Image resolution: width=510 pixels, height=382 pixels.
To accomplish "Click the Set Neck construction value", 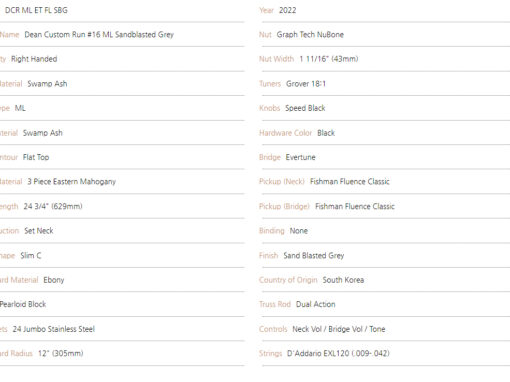I will tap(39, 231).
